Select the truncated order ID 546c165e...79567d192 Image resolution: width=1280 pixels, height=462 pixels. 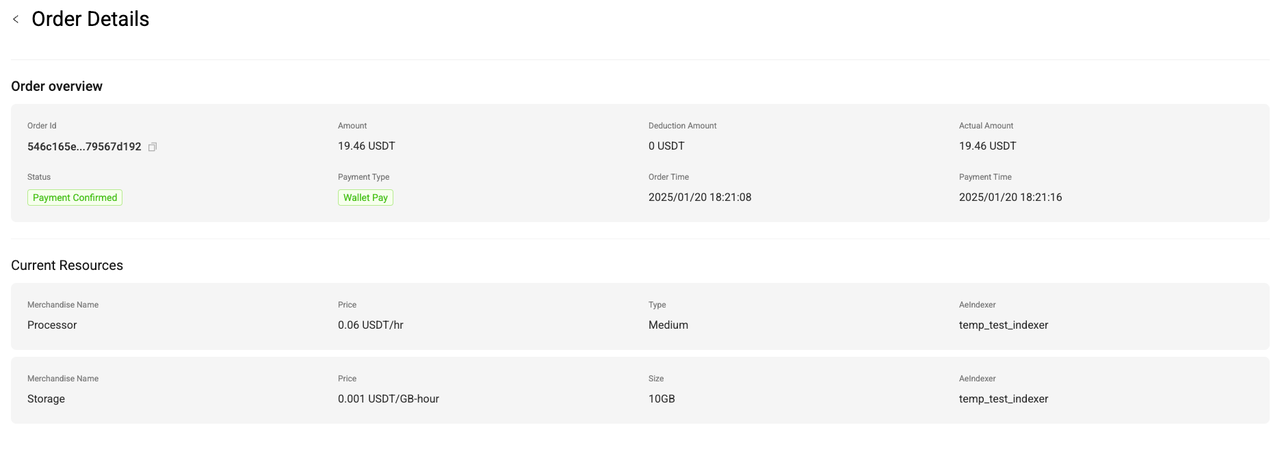(84, 147)
